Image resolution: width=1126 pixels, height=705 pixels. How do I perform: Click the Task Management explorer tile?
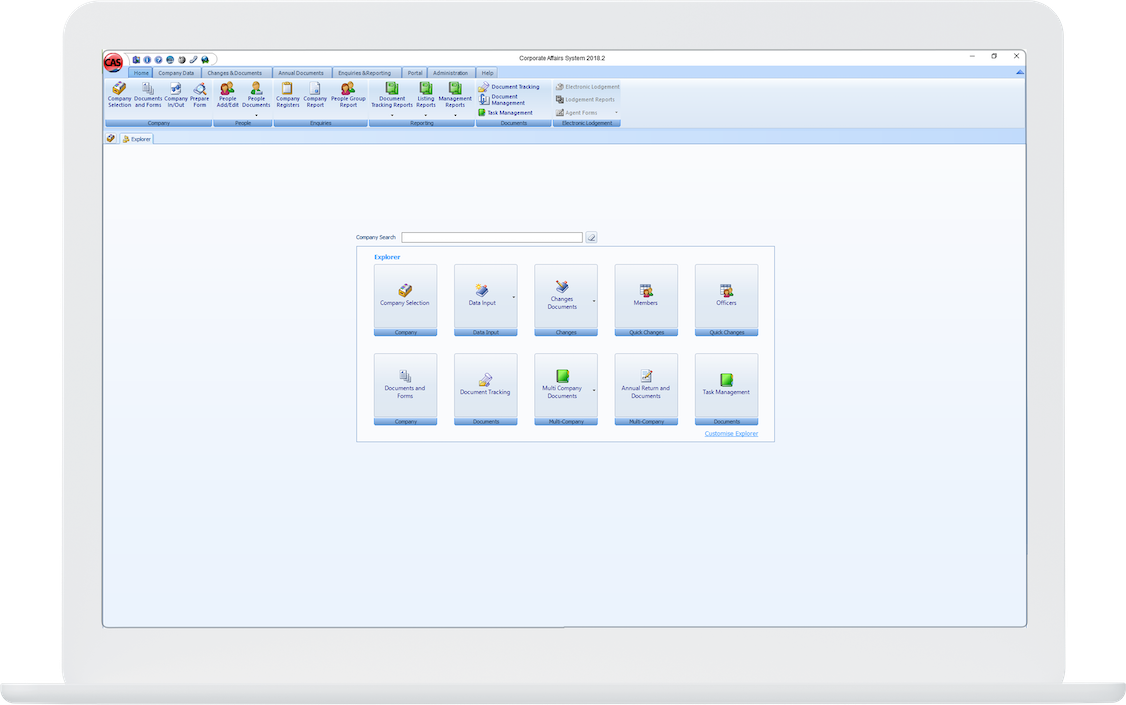[x=726, y=385]
